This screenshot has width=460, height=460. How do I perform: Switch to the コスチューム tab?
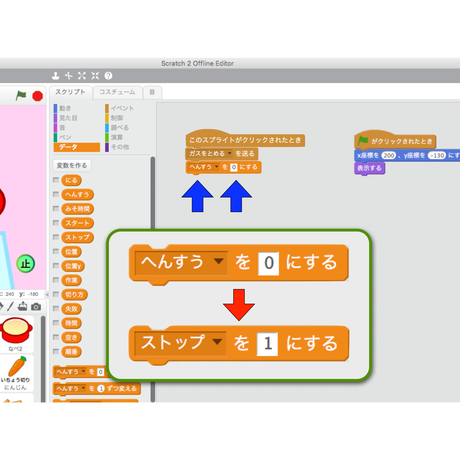click(117, 92)
